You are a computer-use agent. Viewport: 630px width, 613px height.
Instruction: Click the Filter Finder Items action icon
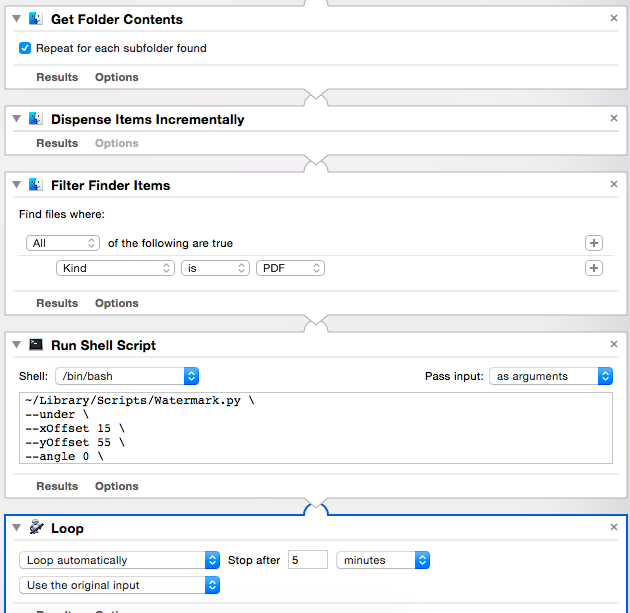(x=37, y=185)
